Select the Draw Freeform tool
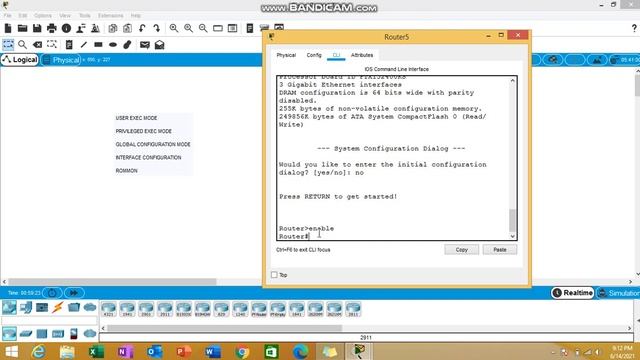The height and width of the screenshot is (360, 640). (x=127, y=44)
